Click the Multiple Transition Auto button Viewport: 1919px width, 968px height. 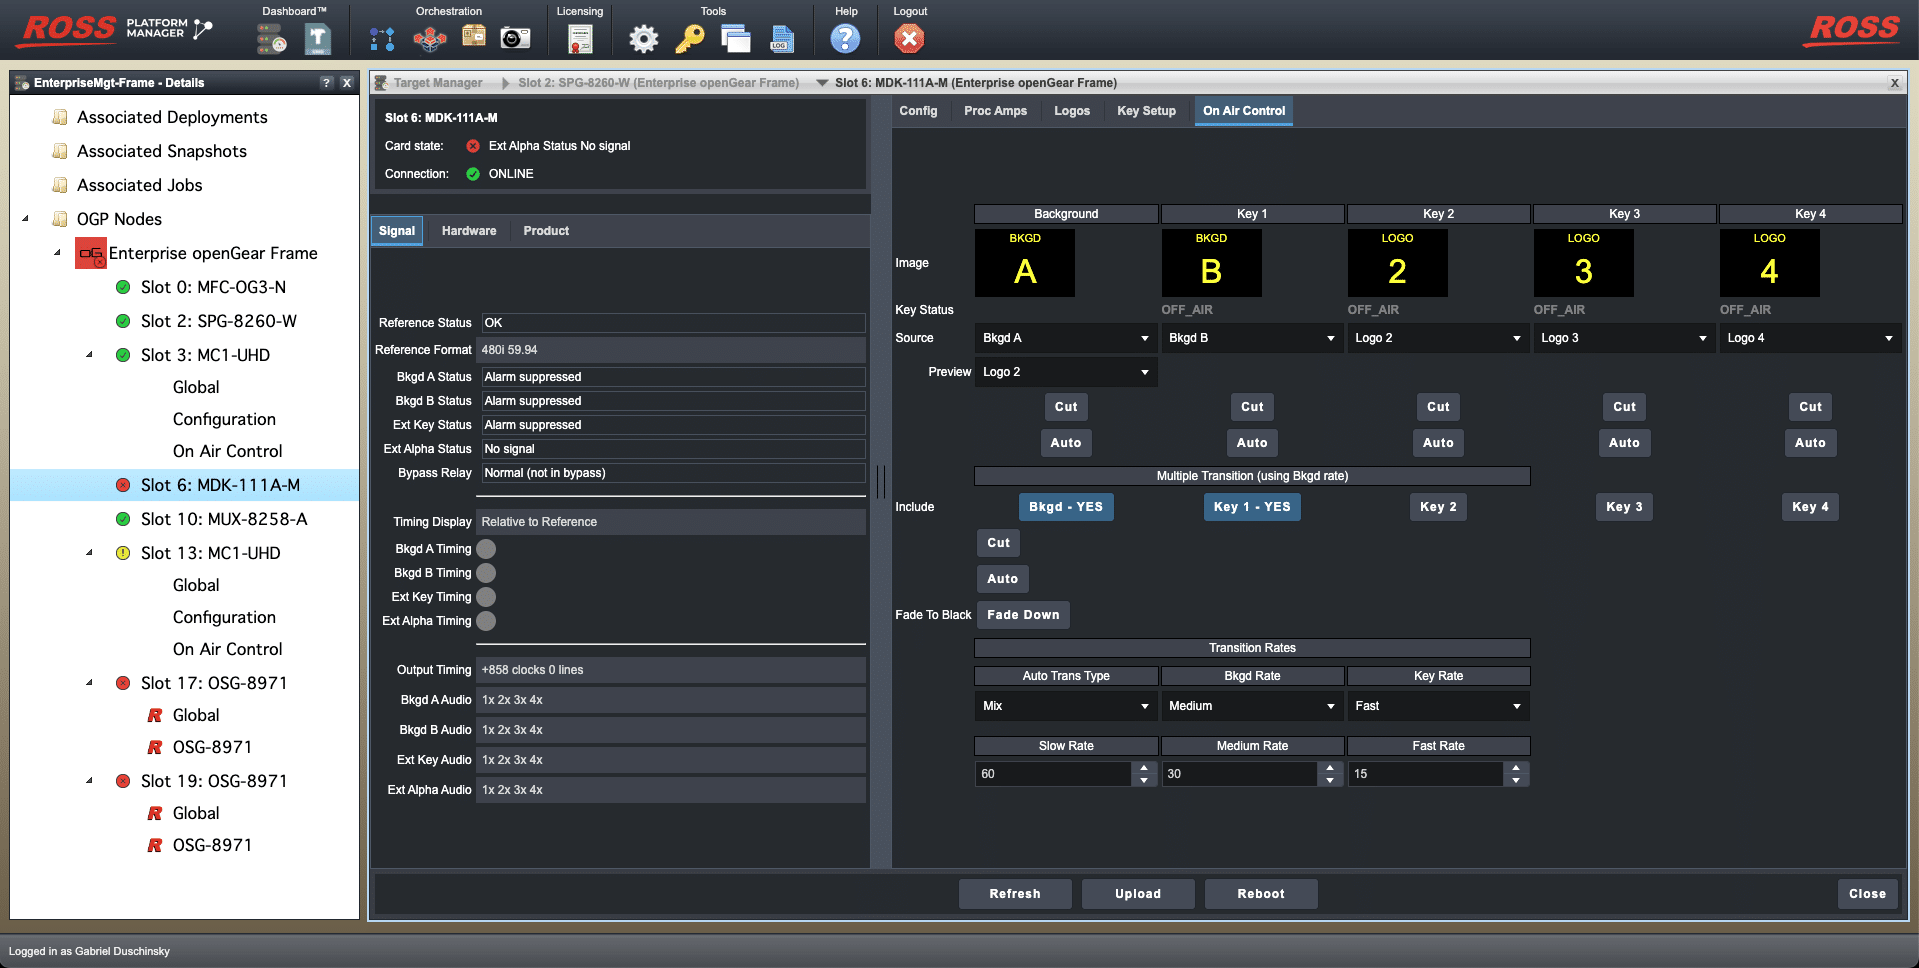pyautogui.click(x=1002, y=579)
